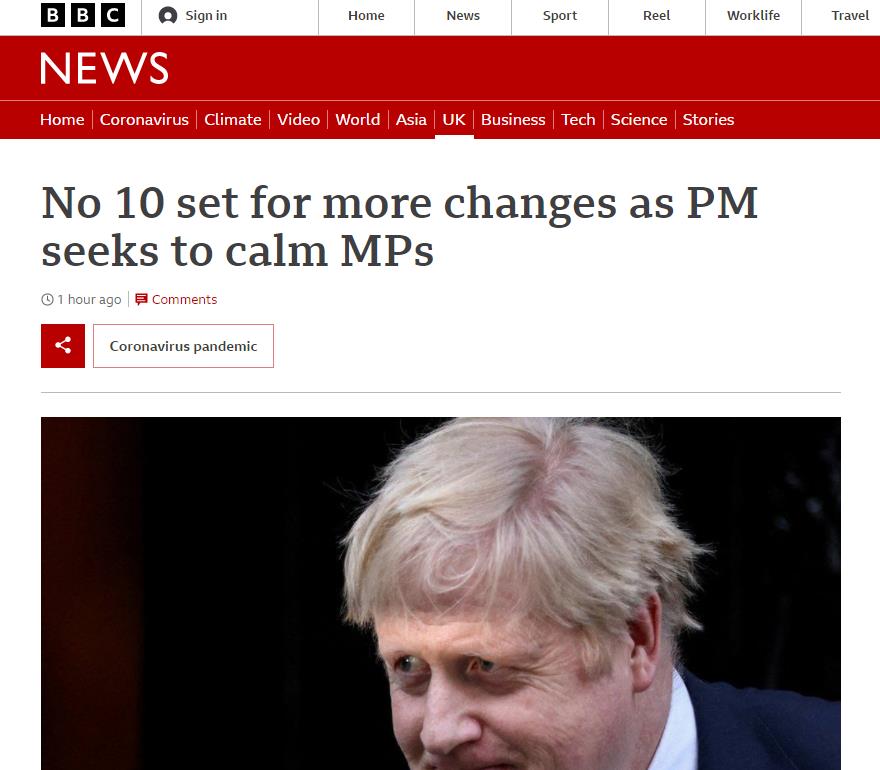Open the World news section
This screenshot has height=770, width=880.
tap(358, 120)
